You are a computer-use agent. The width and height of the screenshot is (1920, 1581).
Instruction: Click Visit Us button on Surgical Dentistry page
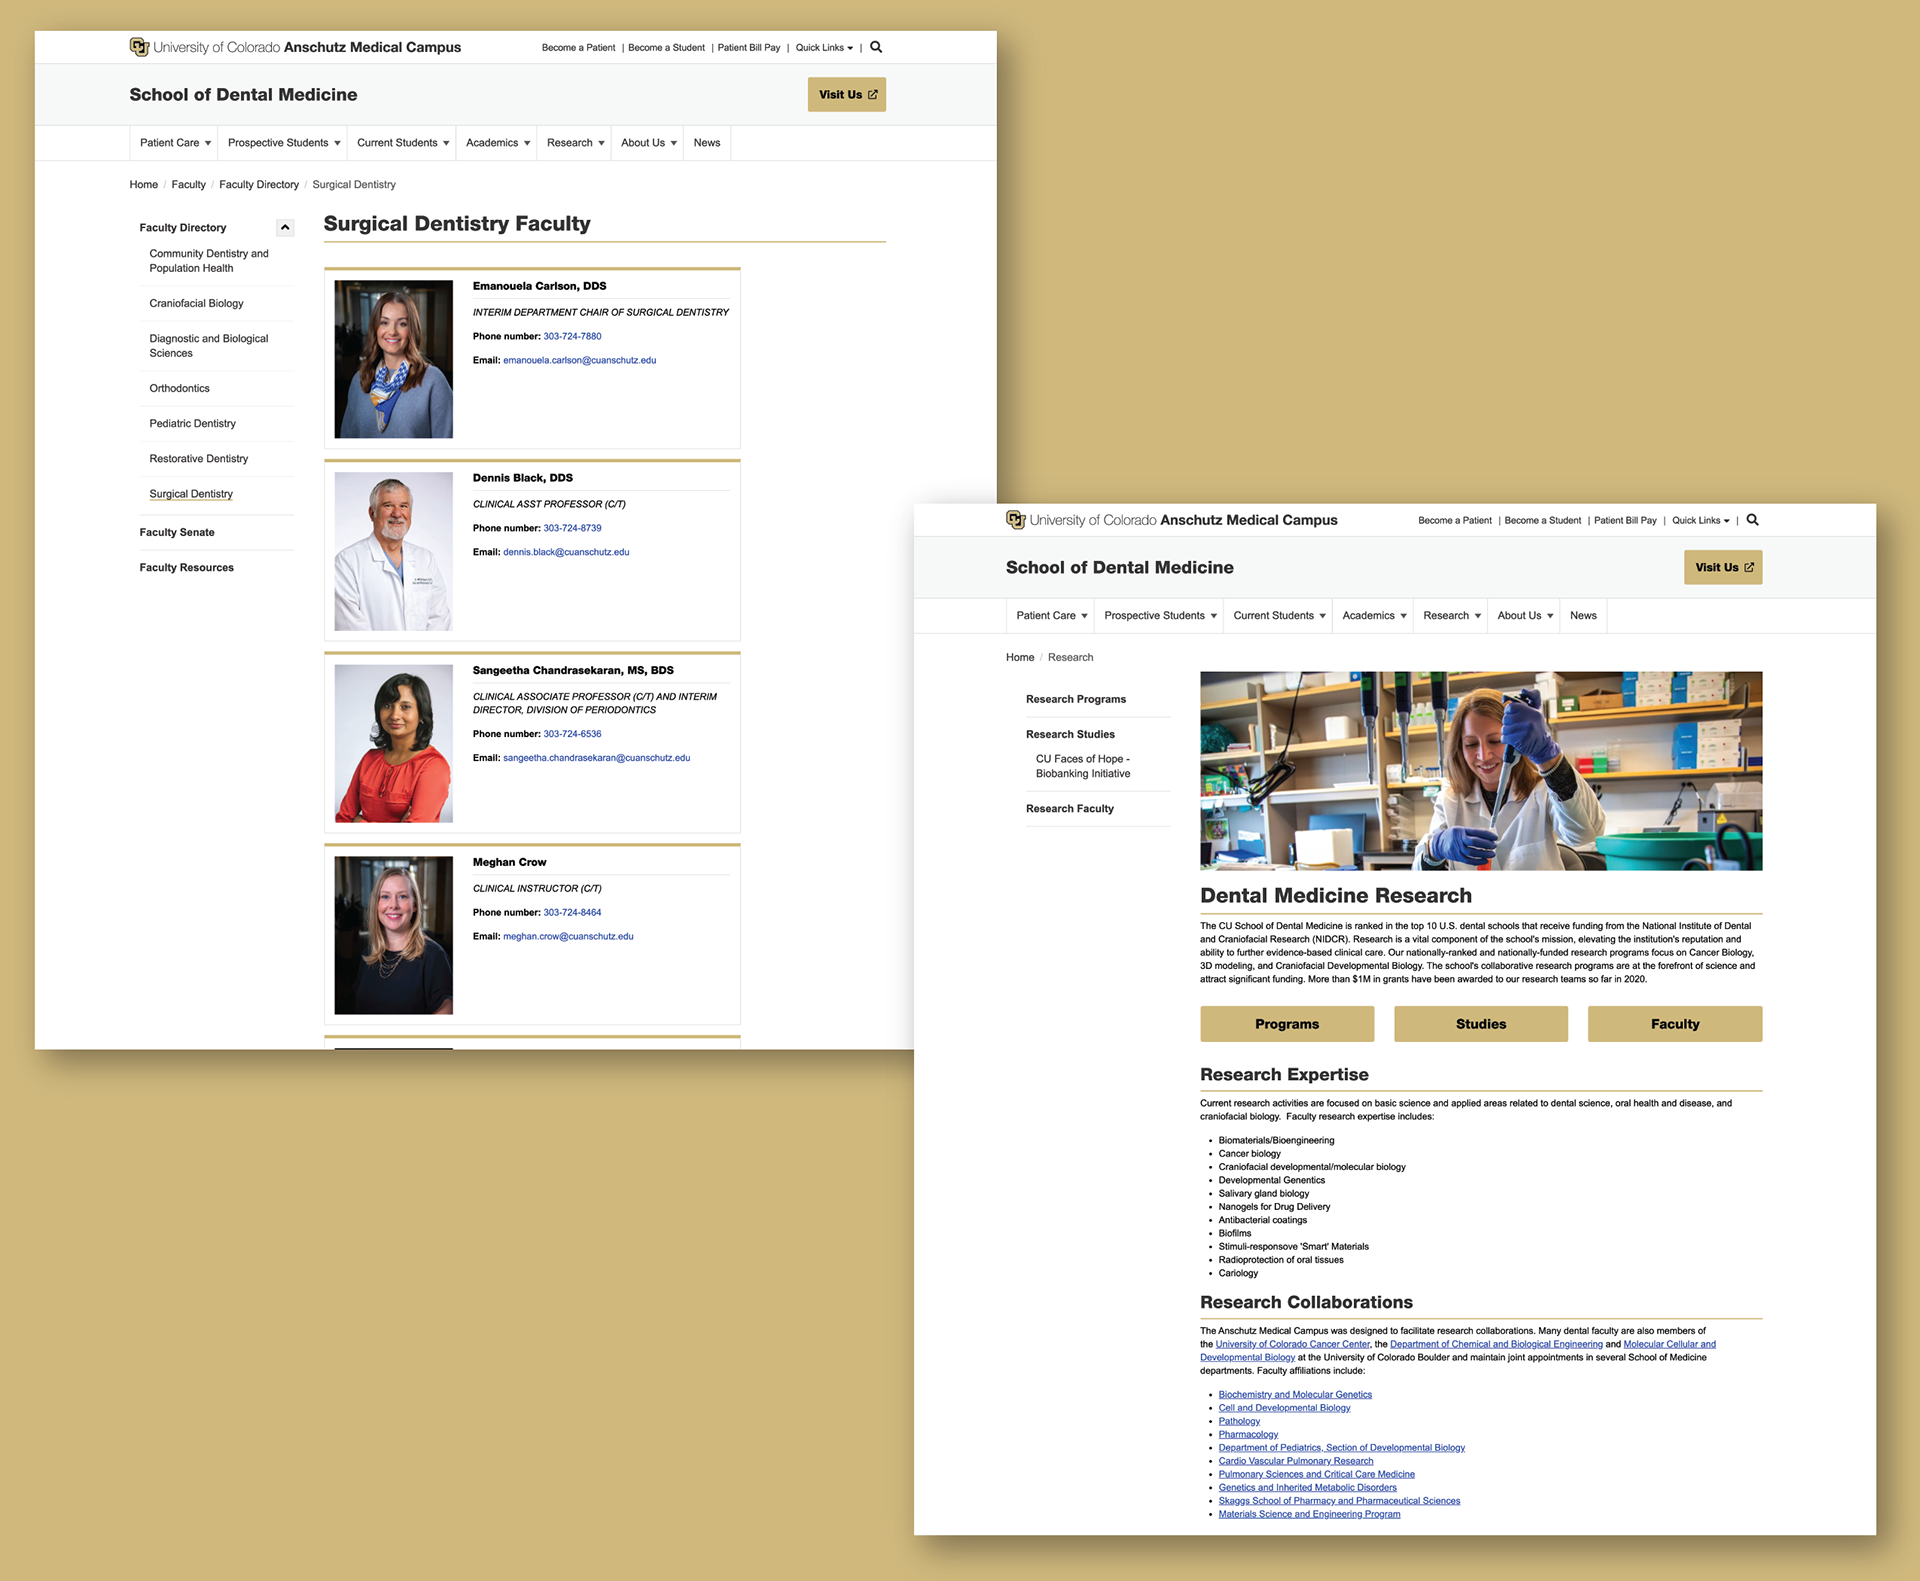coord(846,95)
